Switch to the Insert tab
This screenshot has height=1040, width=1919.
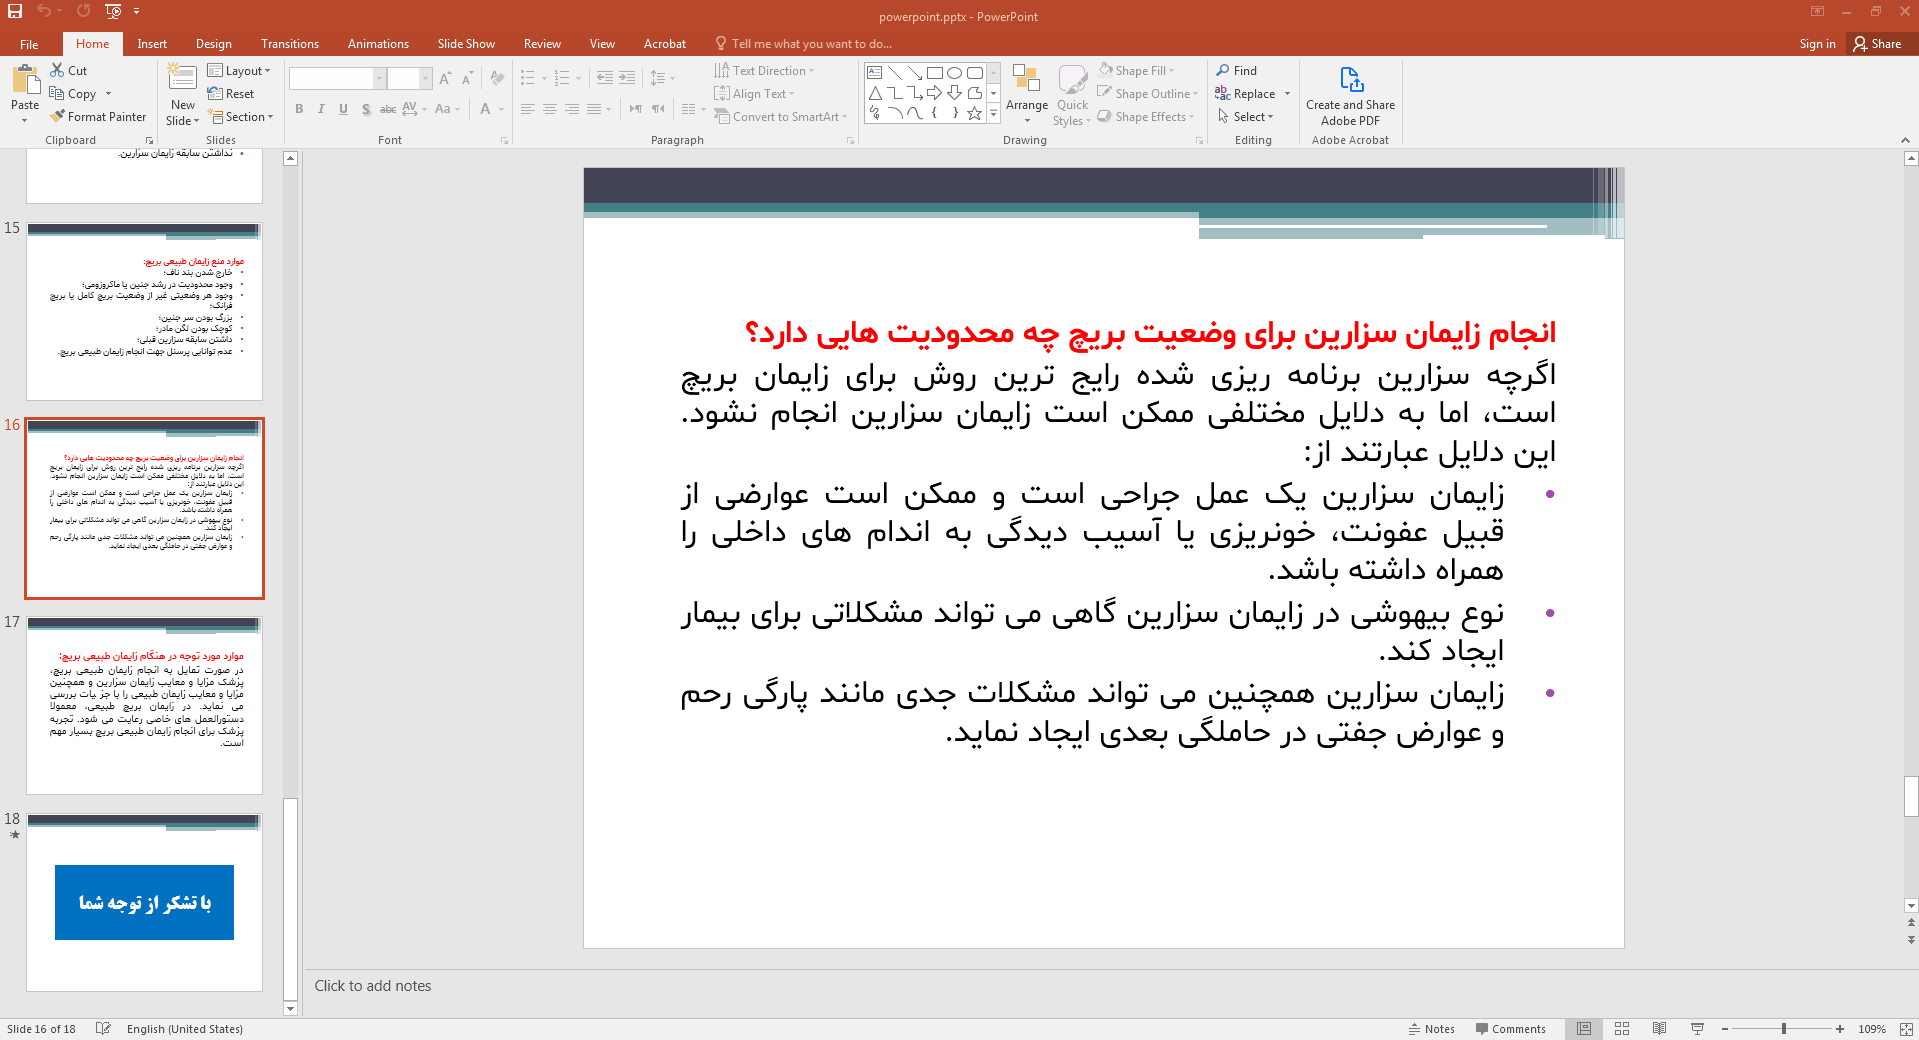pyautogui.click(x=152, y=44)
